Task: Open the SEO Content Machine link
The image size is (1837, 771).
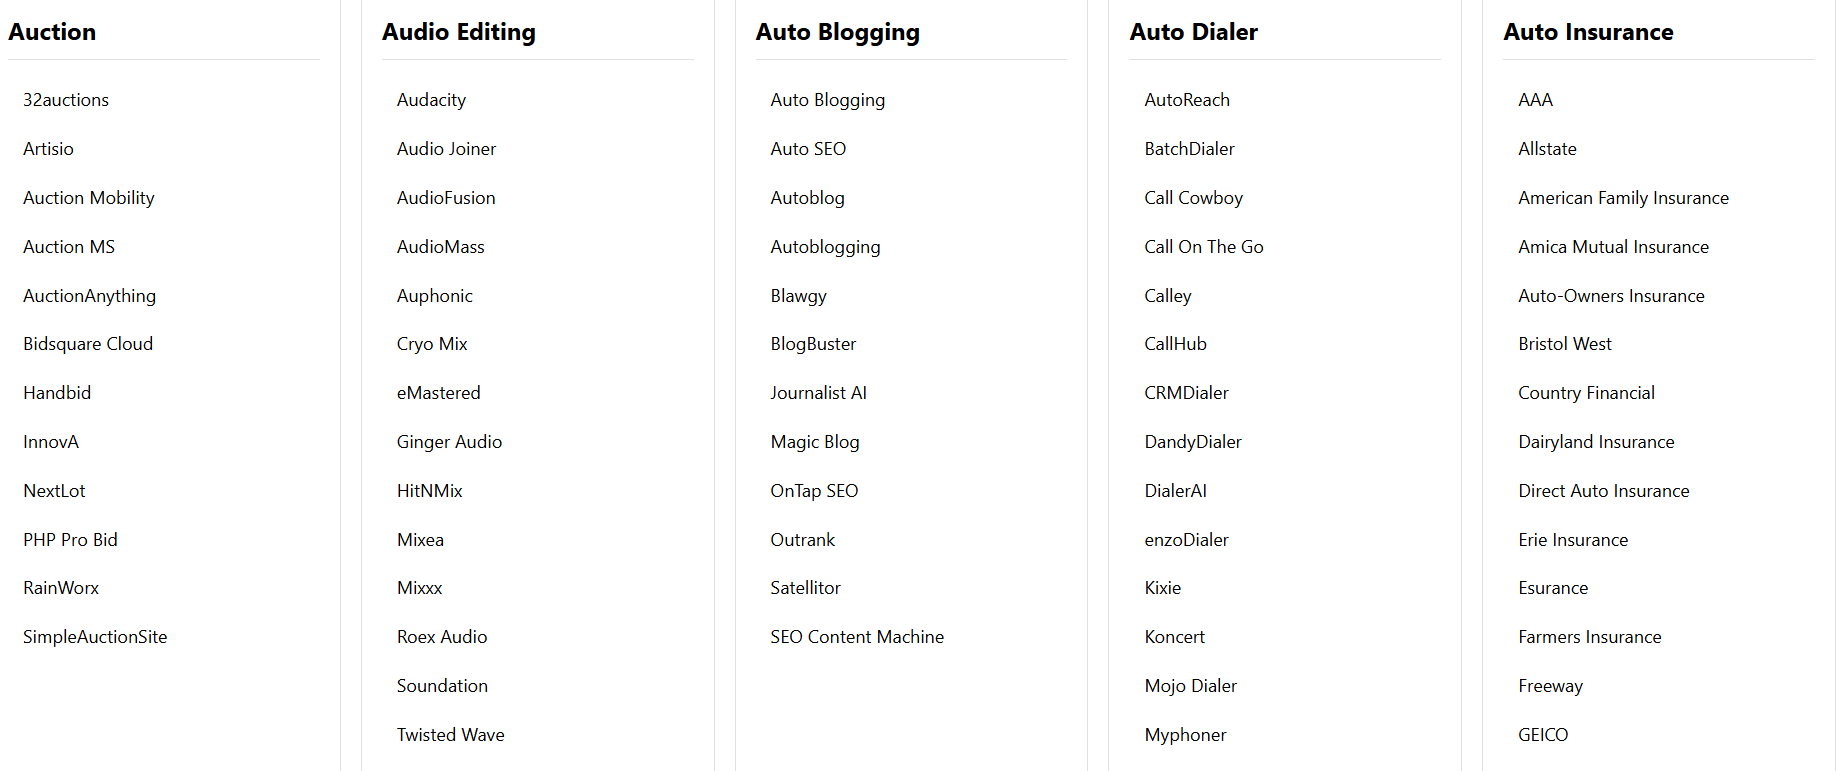Action: click(x=856, y=636)
